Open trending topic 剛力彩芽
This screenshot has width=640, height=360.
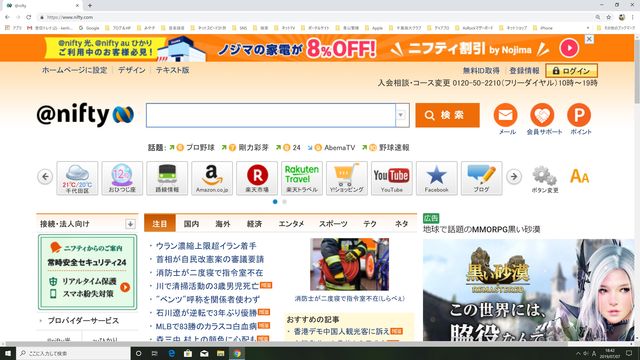pos(253,147)
